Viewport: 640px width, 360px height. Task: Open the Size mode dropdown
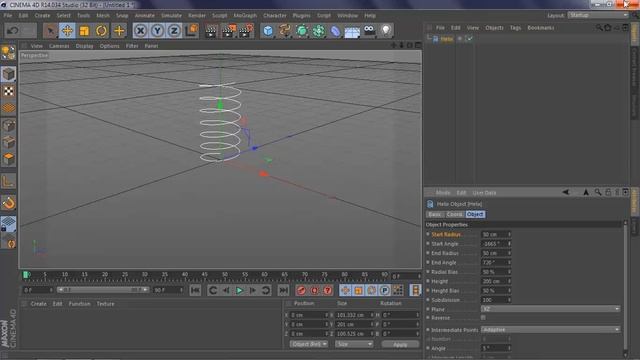coord(354,344)
